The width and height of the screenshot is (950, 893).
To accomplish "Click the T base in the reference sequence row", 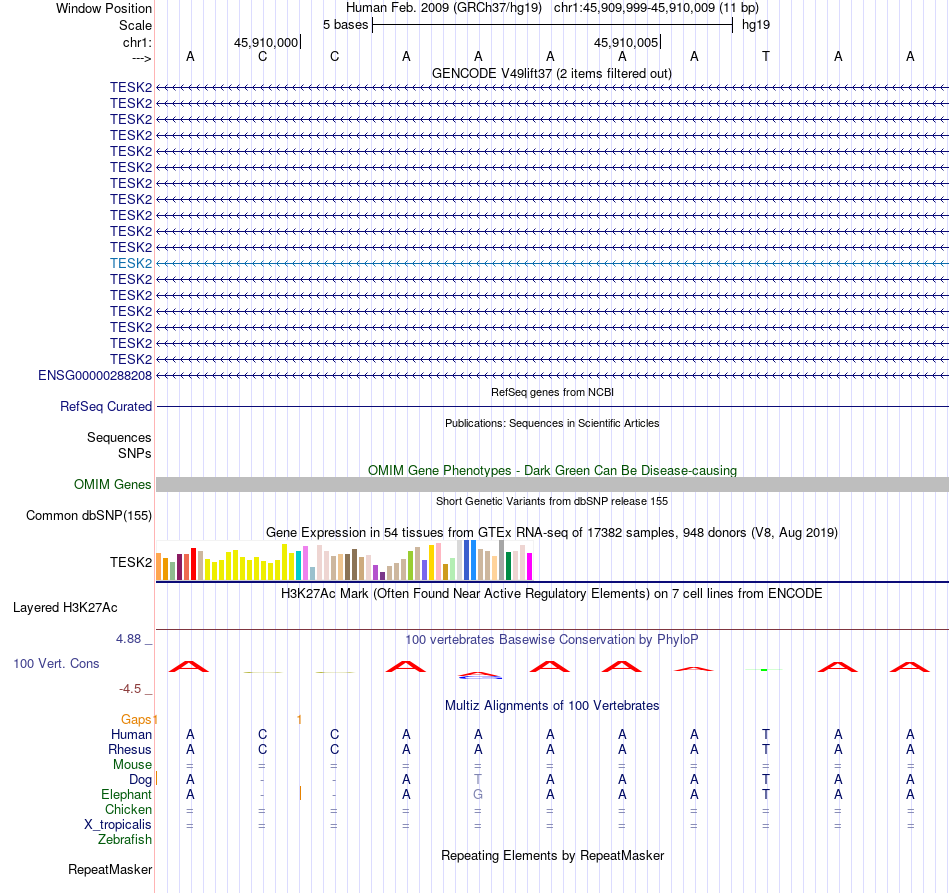I will pos(766,56).
